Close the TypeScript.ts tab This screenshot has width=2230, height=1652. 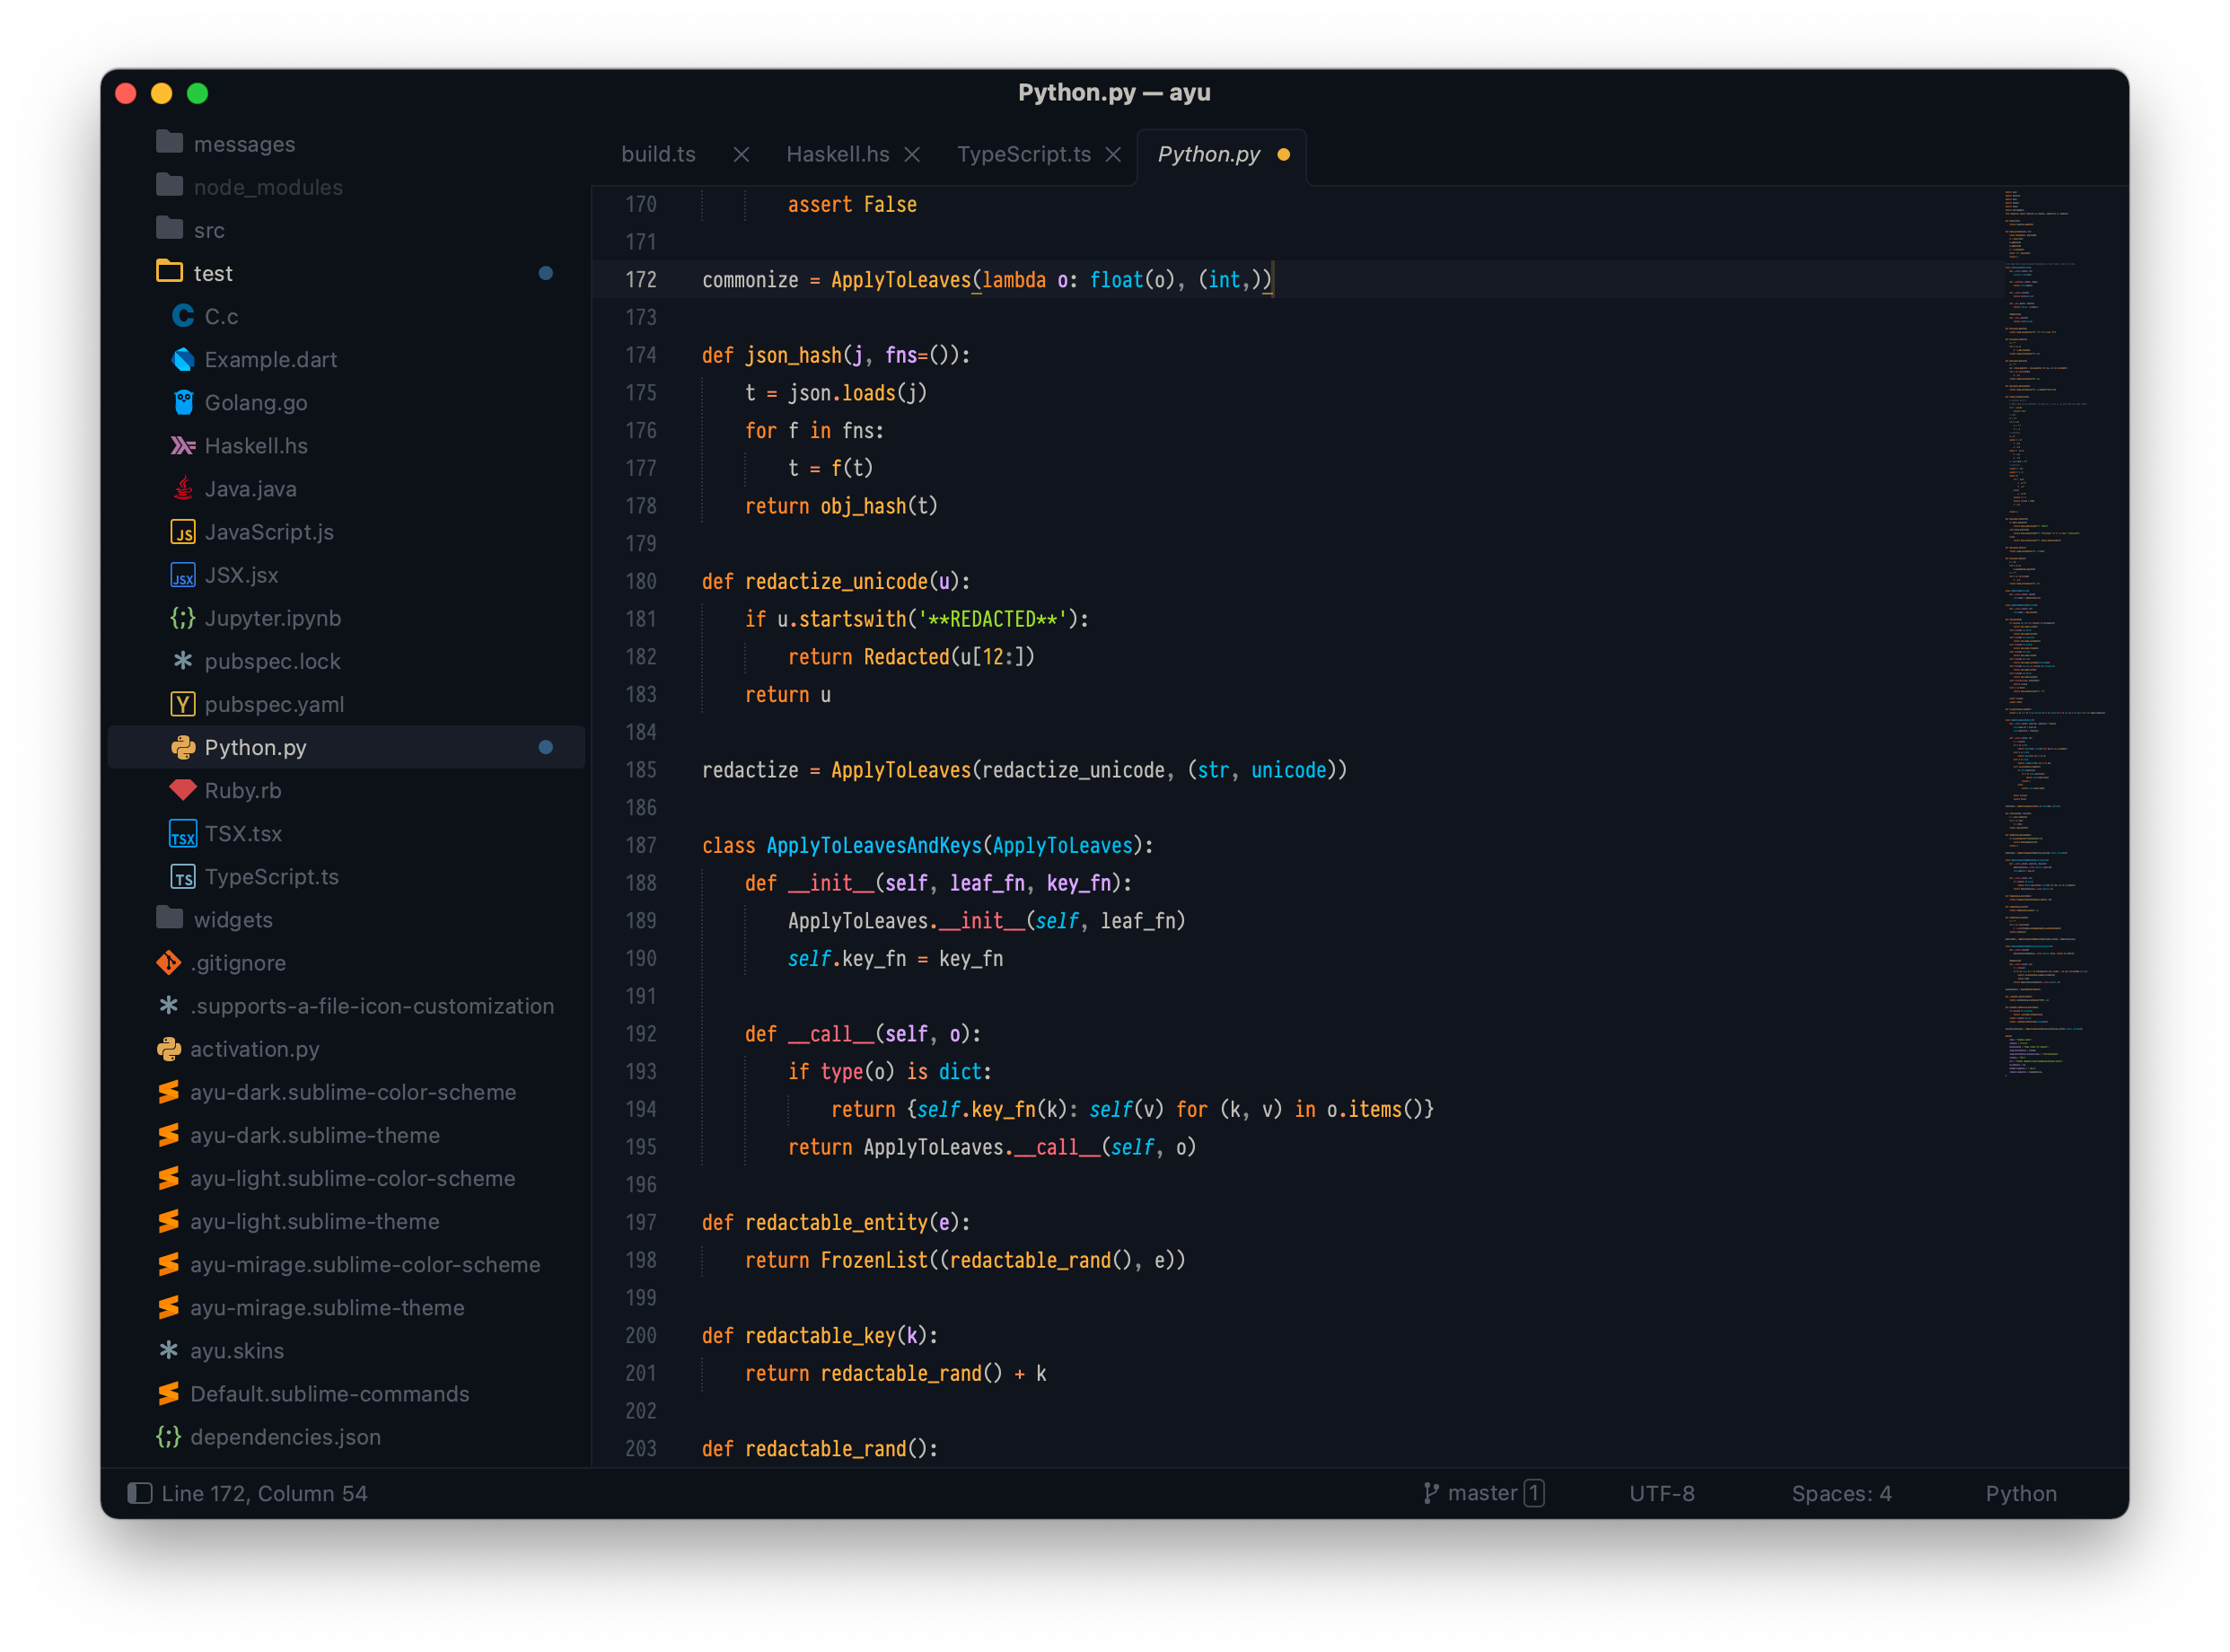[x=1113, y=154]
